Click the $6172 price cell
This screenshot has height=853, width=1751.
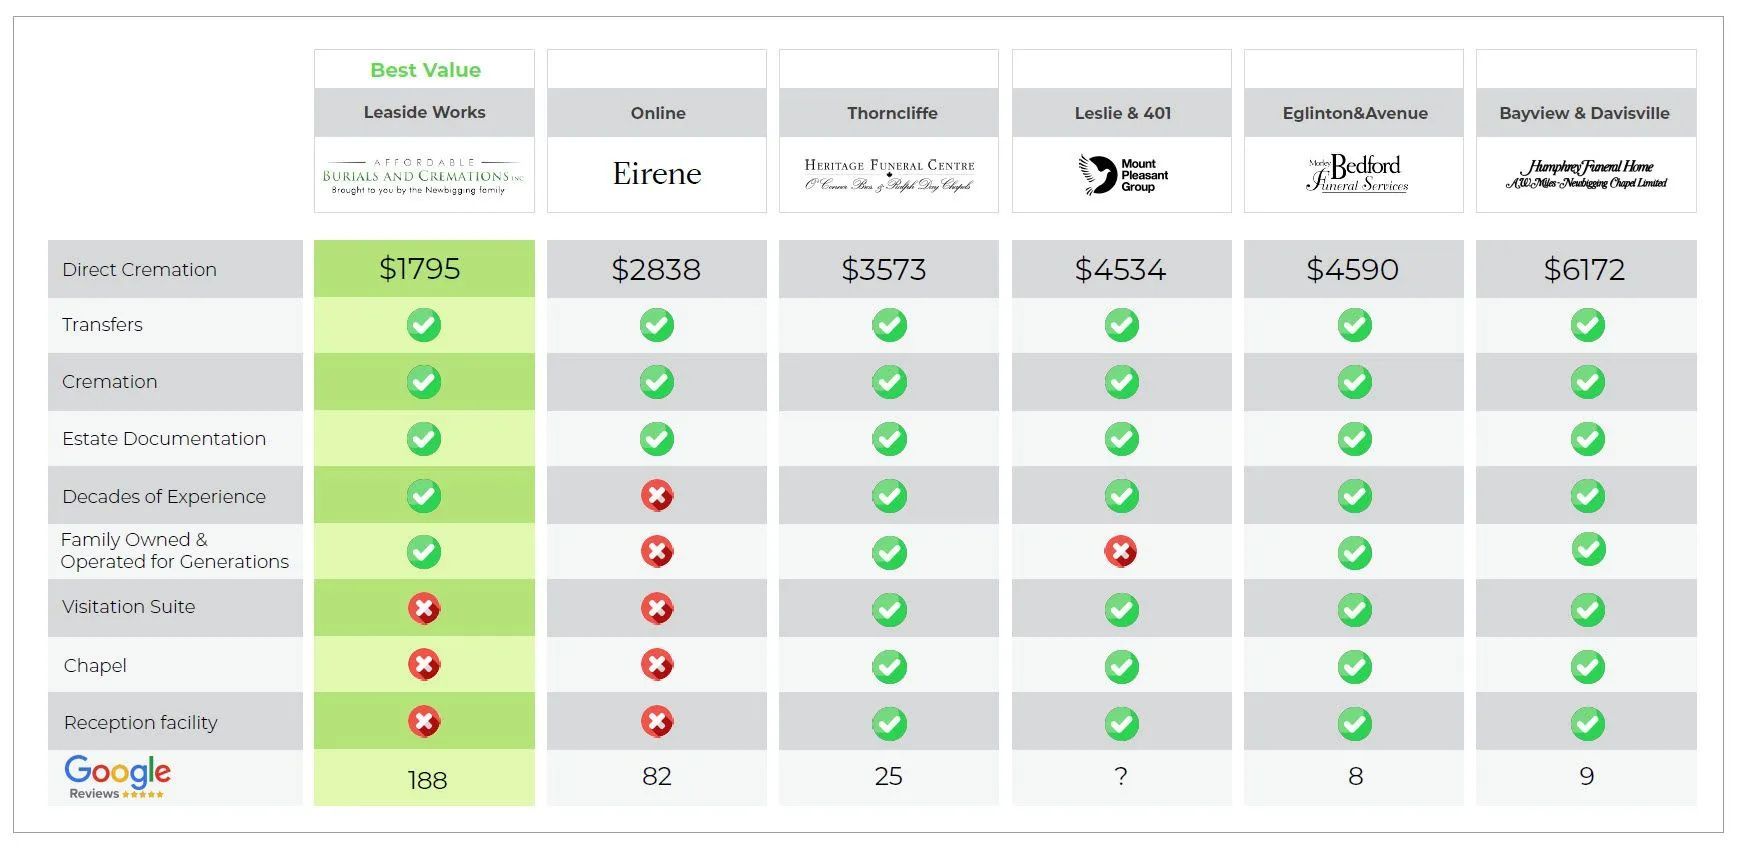pos(1585,269)
